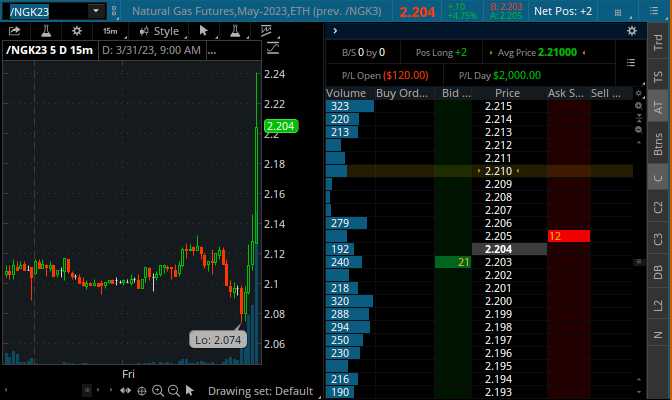
Task: Switch to the Trd sidebar tab
Action: [658, 42]
